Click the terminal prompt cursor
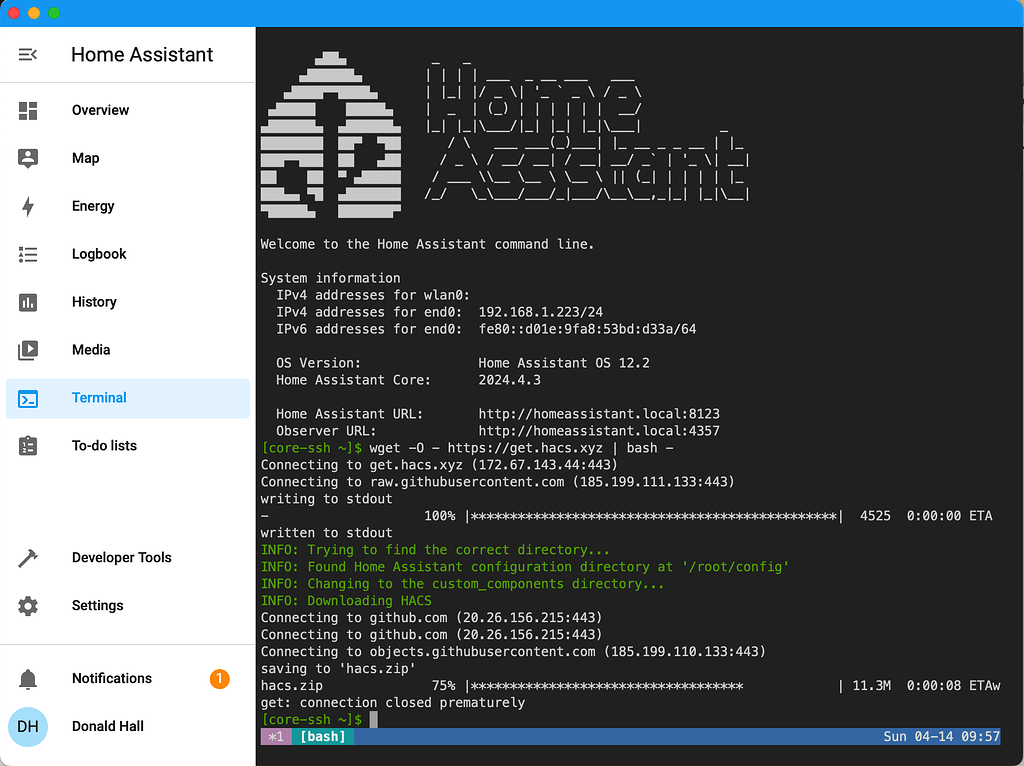This screenshot has width=1024, height=766. [374, 720]
